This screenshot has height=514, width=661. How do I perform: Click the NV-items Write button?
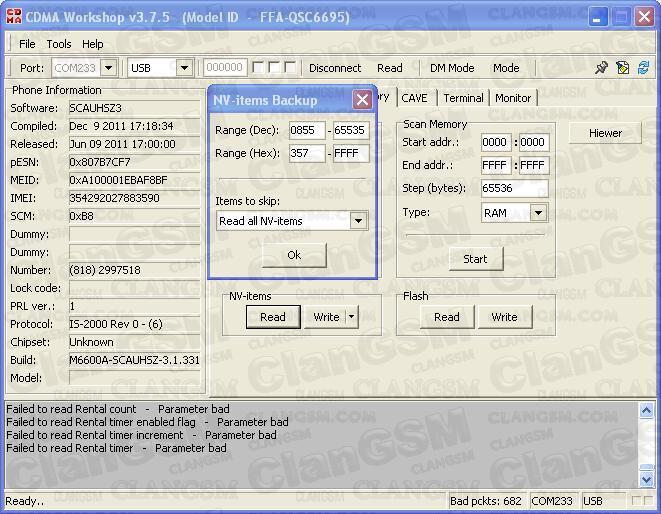(325, 317)
